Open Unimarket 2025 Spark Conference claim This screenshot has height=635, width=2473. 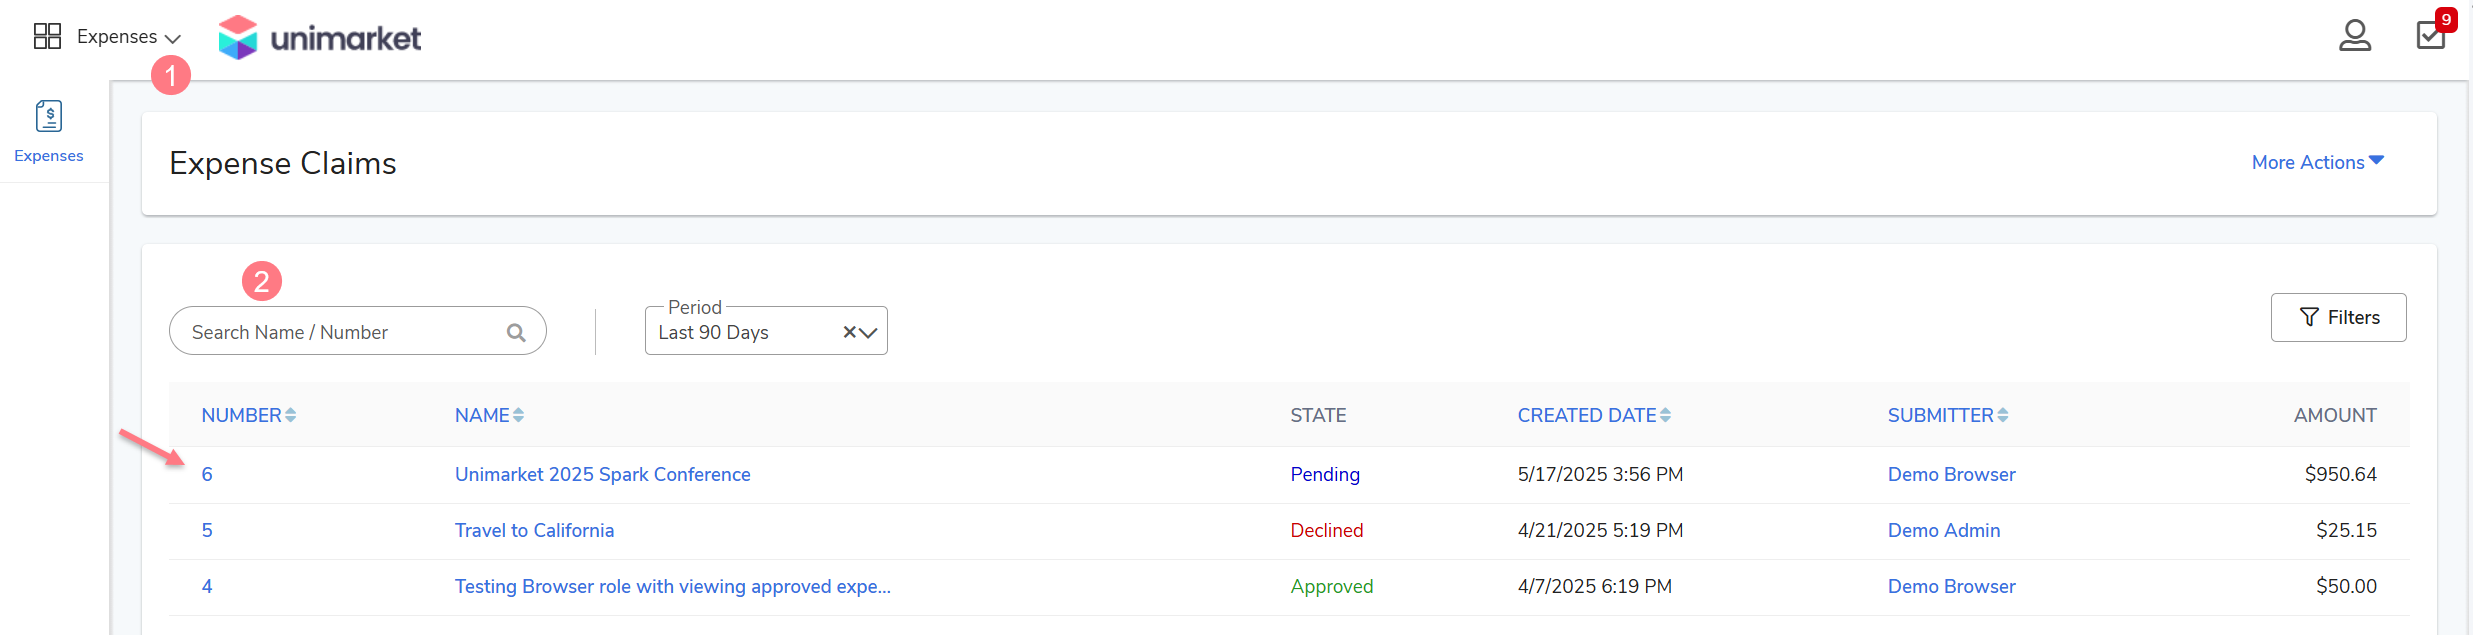point(602,474)
